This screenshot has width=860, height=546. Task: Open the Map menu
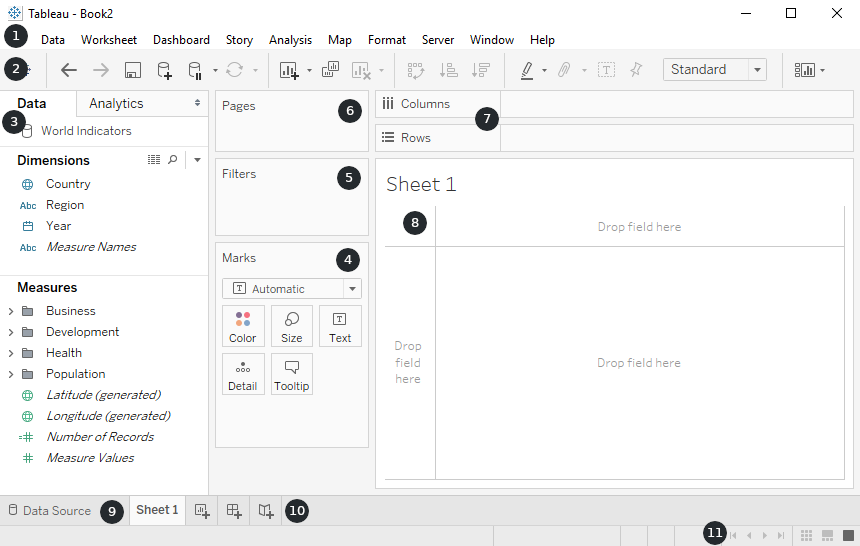click(340, 40)
